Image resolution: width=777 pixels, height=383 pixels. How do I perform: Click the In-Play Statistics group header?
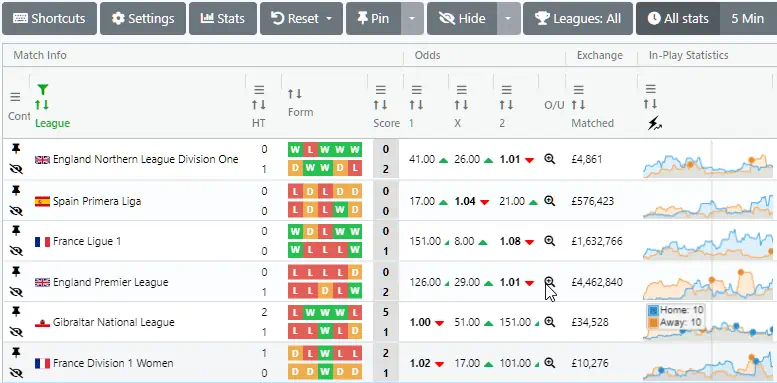[688, 55]
